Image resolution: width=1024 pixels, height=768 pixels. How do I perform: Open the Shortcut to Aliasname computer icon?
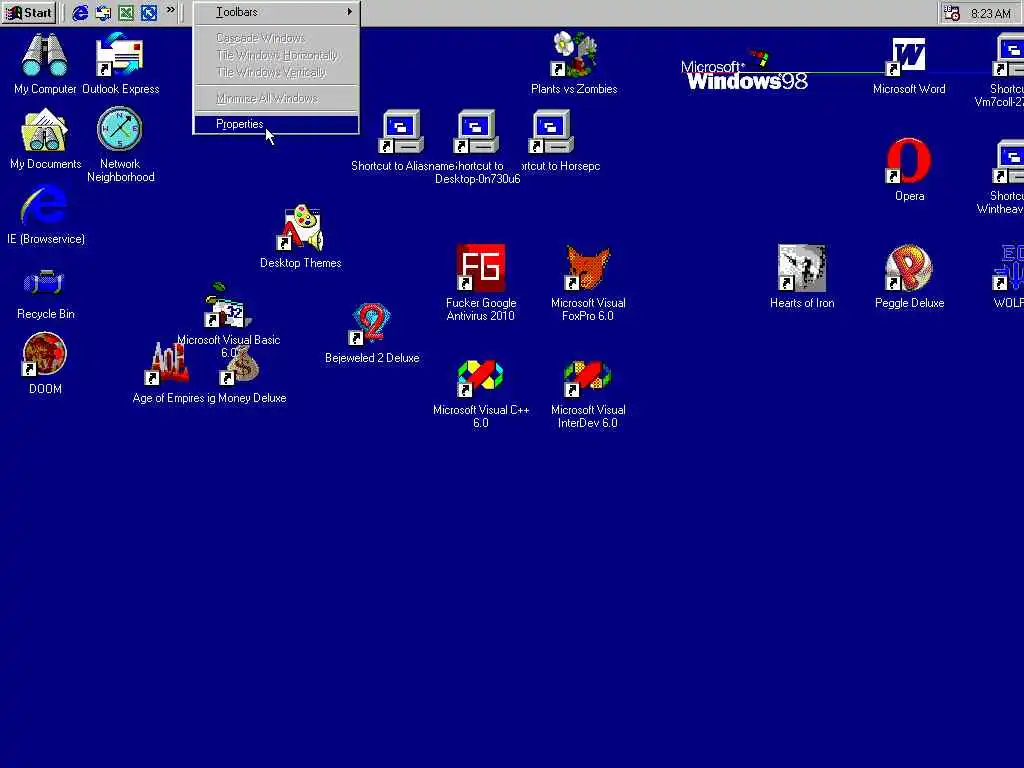tap(401, 140)
